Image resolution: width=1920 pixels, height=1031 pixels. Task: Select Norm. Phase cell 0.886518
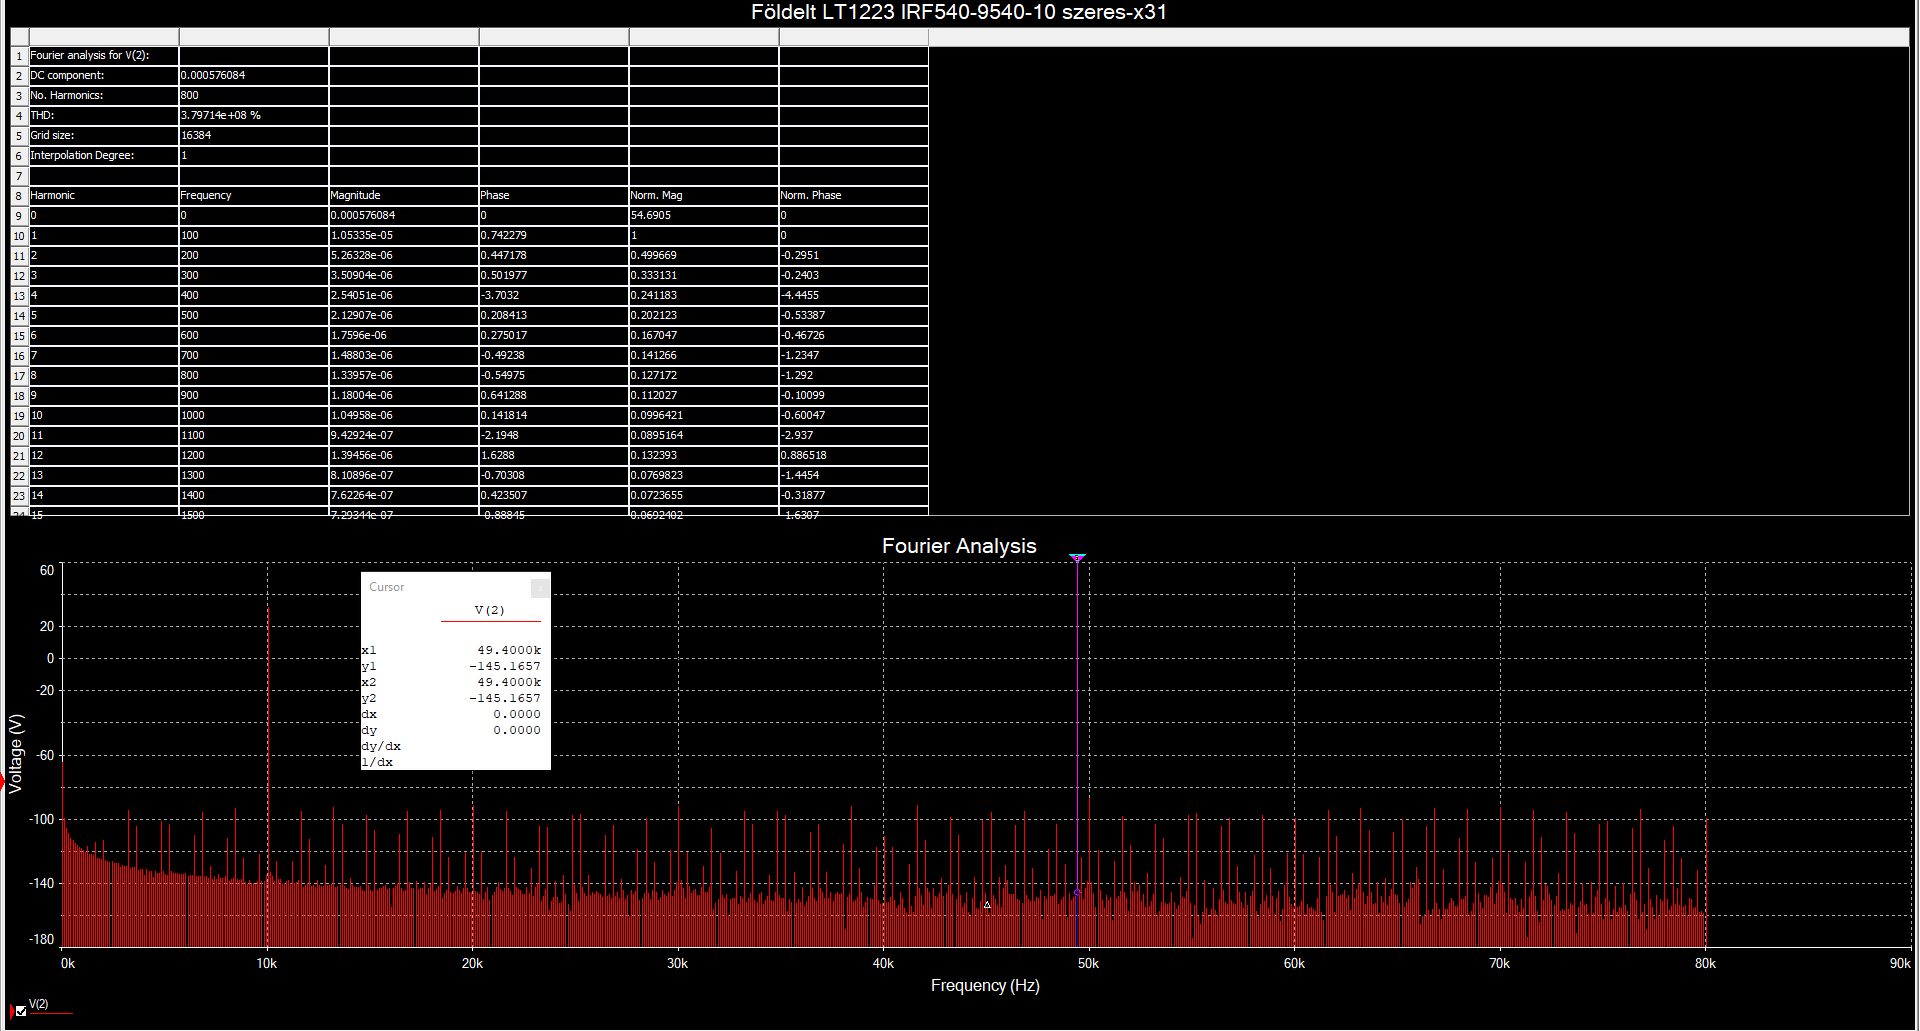854,455
